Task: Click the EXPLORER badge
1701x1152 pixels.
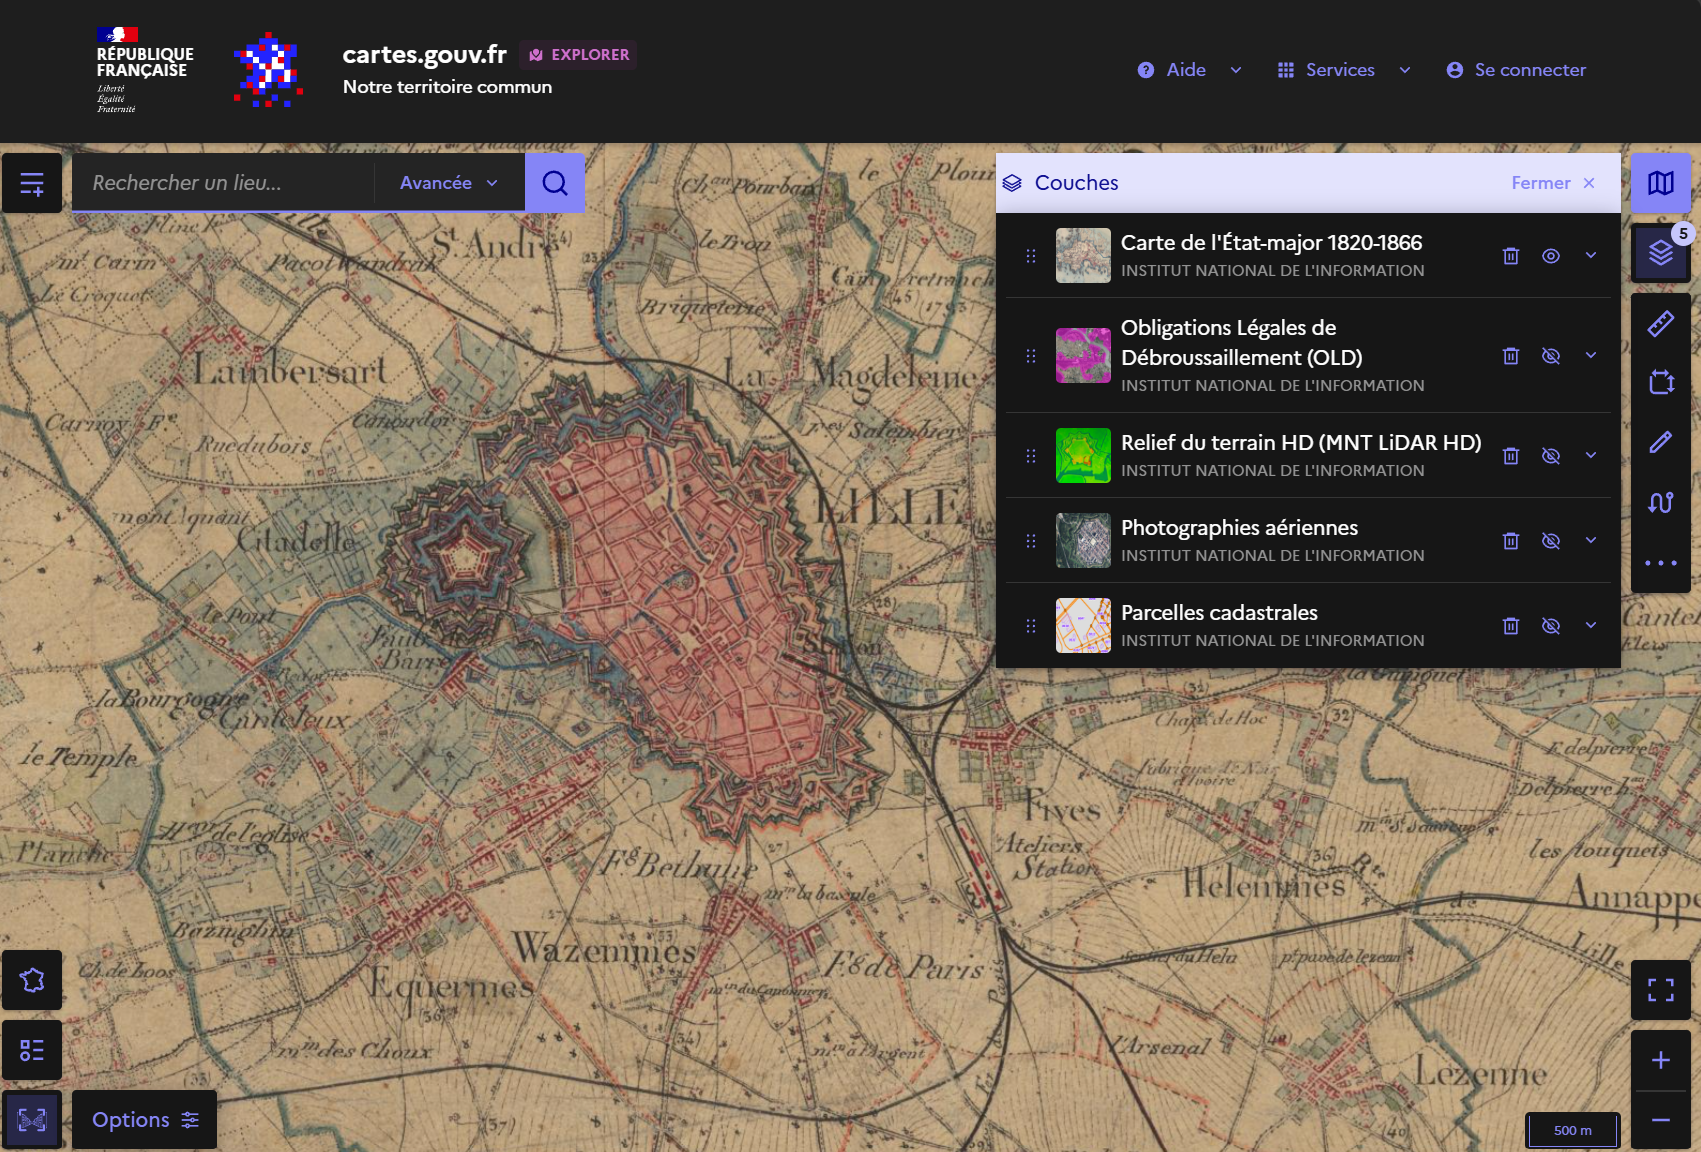Action: pyautogui.click(x=579, y=55)
